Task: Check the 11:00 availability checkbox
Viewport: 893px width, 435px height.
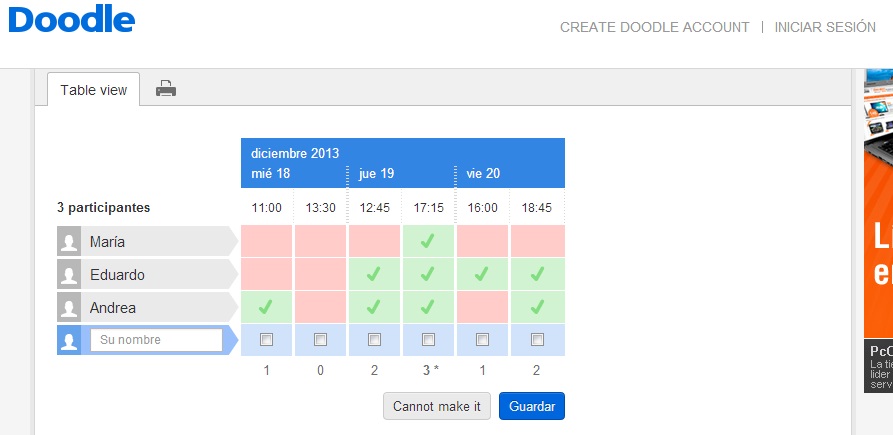Action: 266,340
